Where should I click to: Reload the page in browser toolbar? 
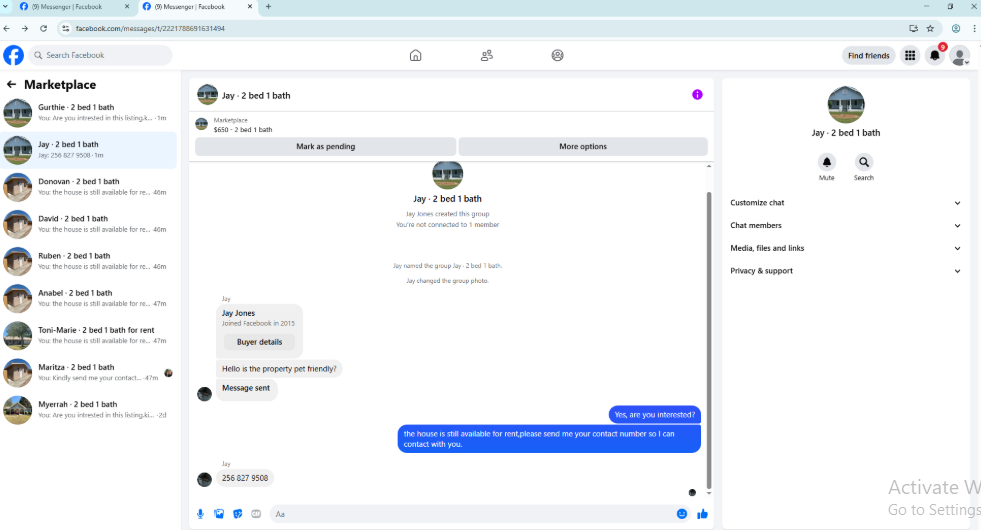pos(43,28)
